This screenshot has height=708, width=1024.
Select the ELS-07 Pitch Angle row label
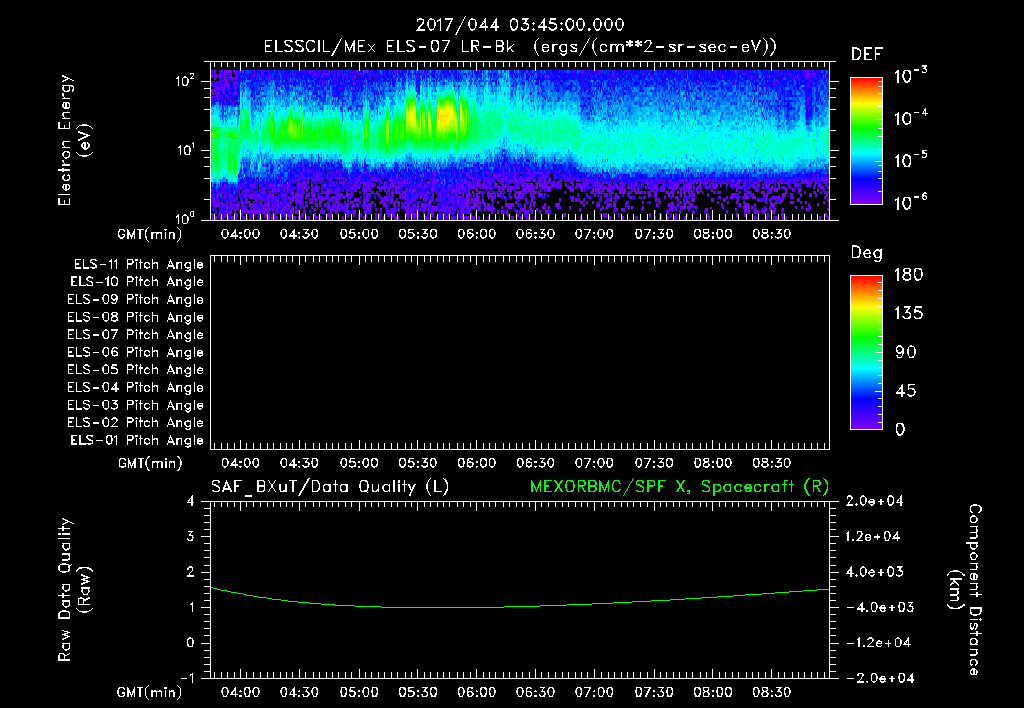click(135, 334)
